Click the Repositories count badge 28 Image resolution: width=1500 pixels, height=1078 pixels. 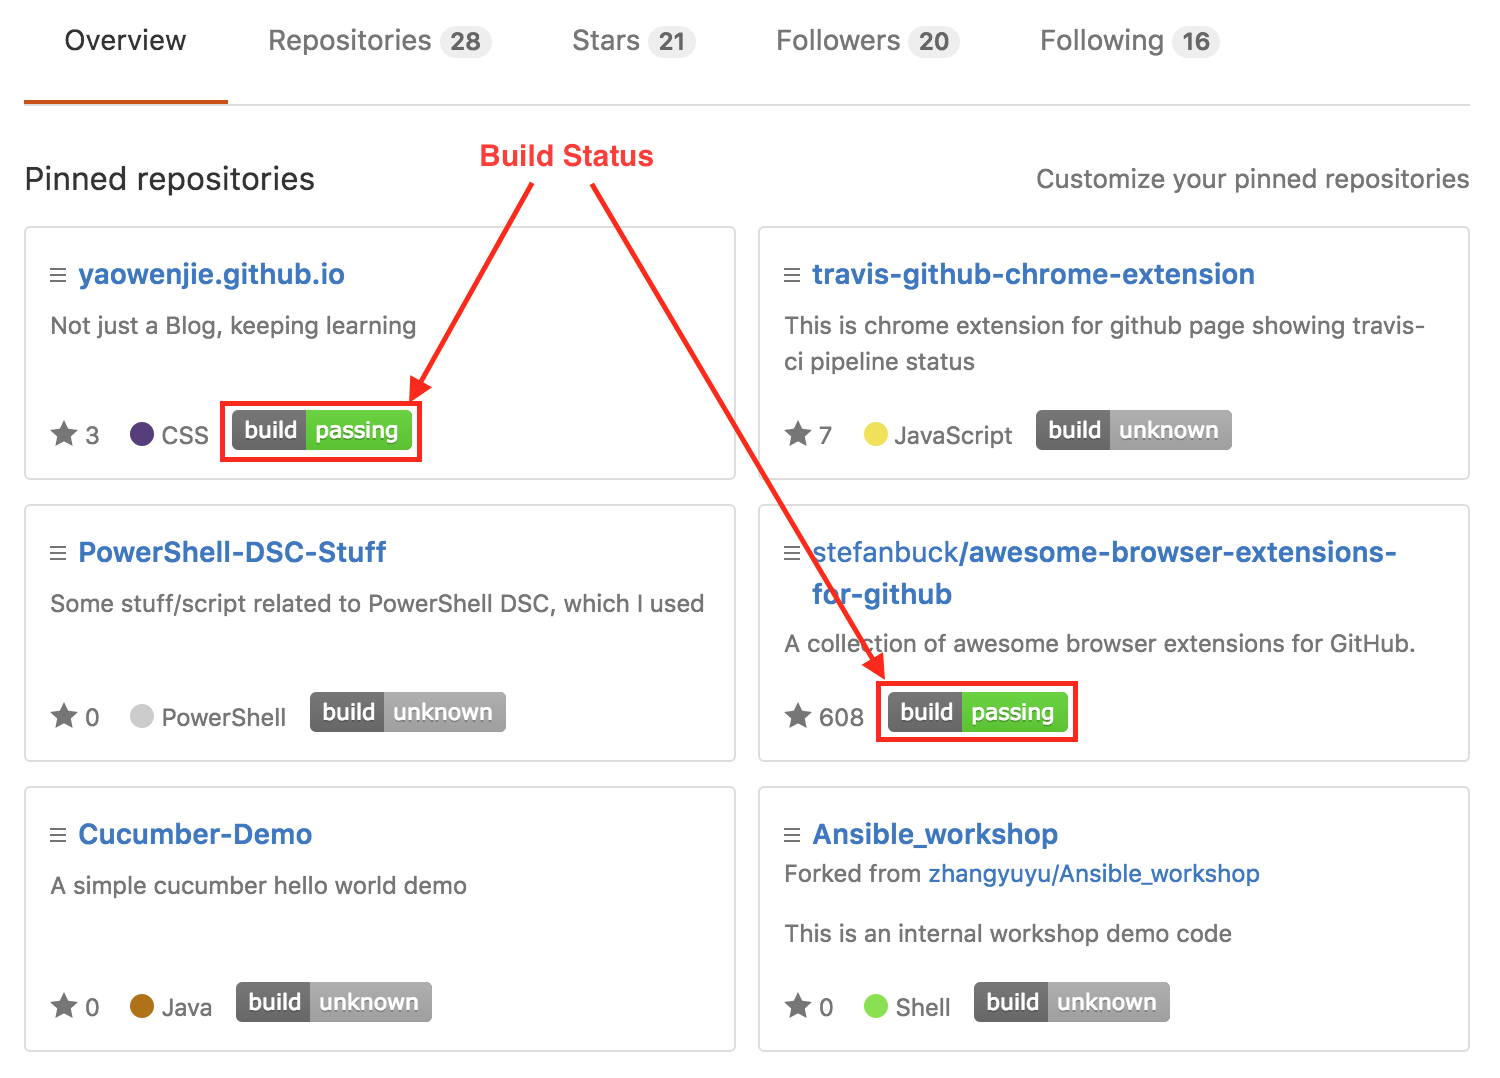[x=465, y=42]
